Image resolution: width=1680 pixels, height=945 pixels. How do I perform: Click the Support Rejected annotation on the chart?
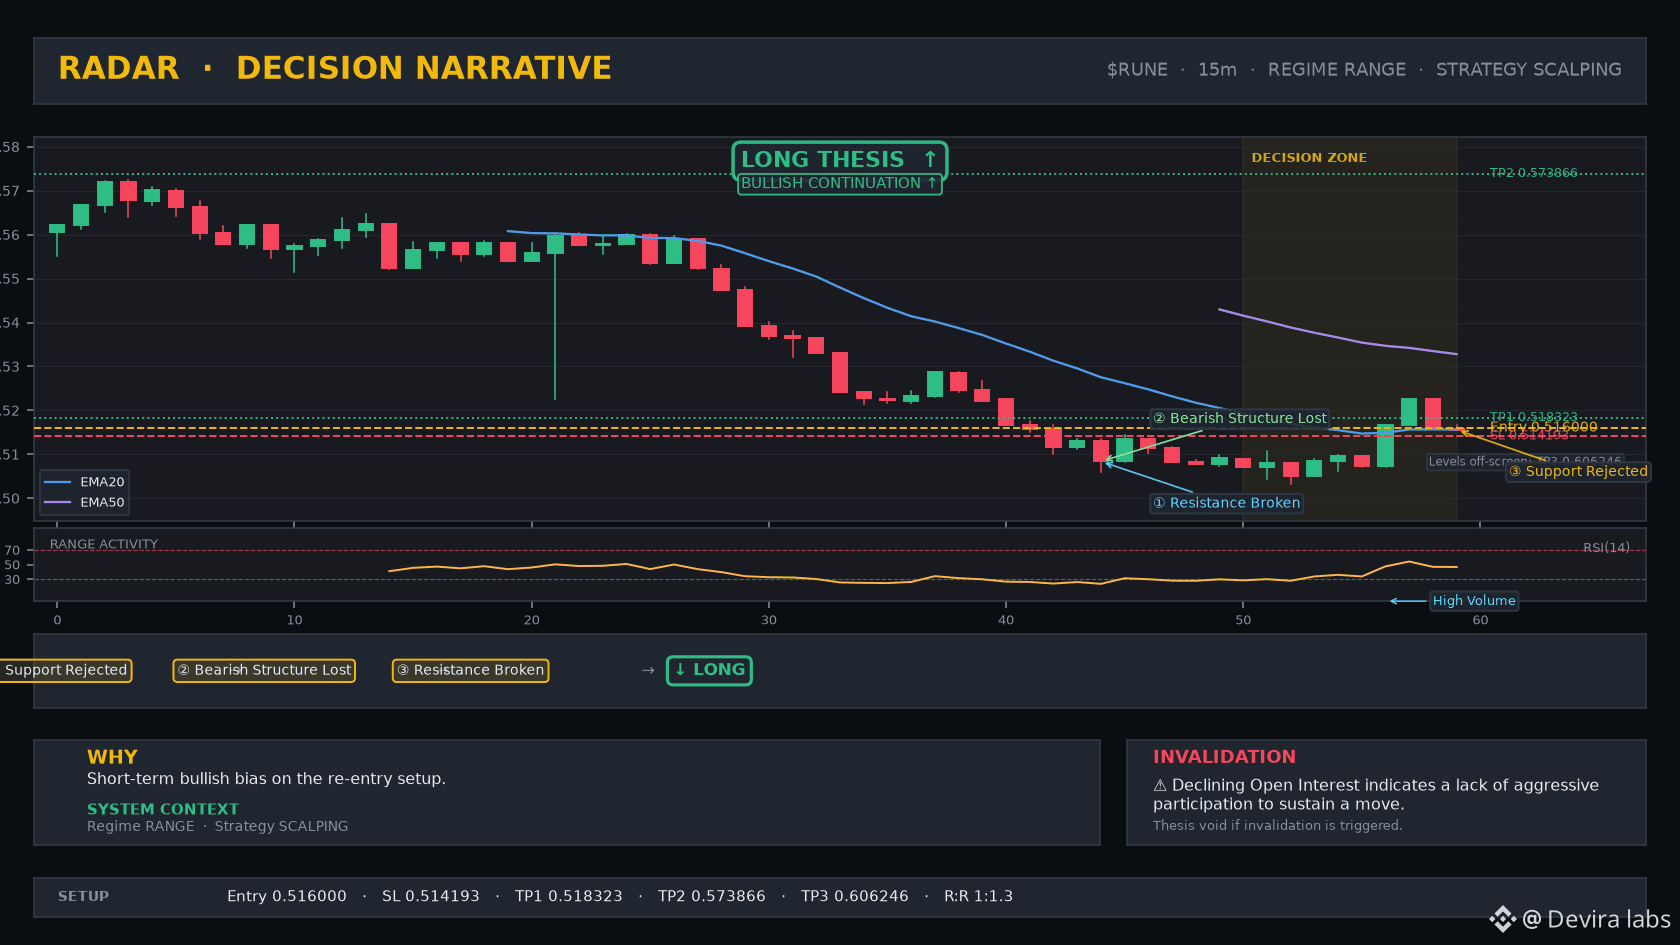(x=1578, y=471)
